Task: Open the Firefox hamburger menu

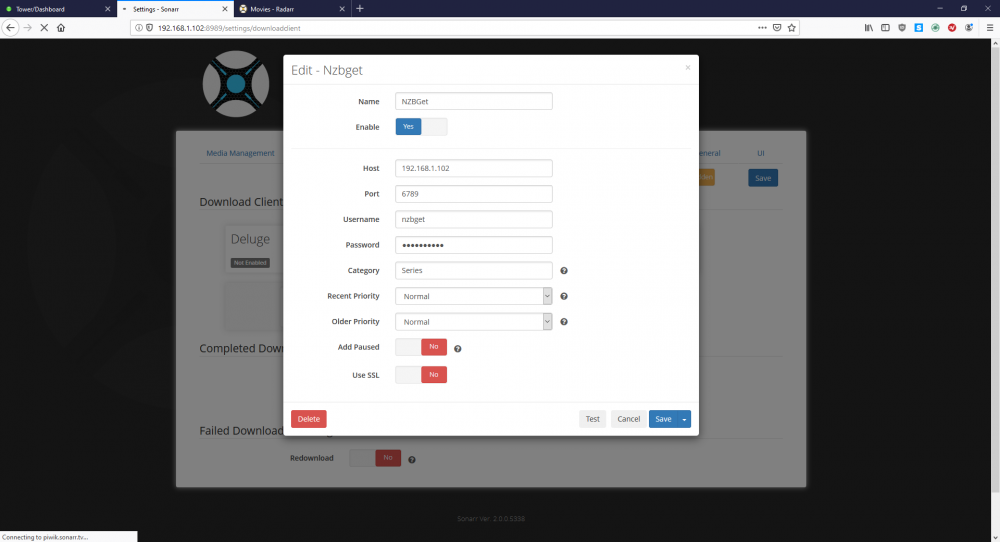Action: 990,27
